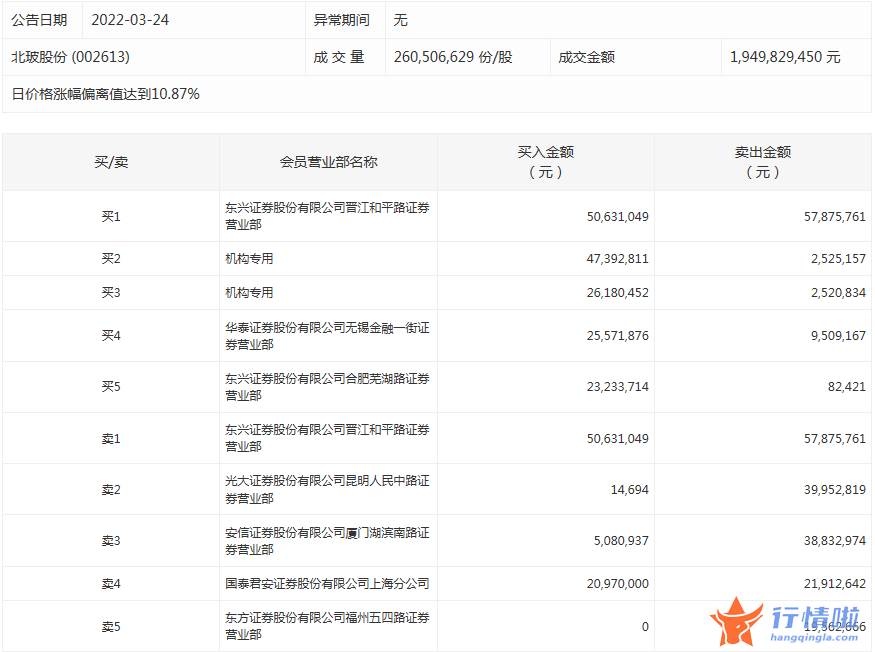Click 东兴证券合肥芜湖路 branch name
Viewport: 875px width, 652px height.
pyautogui.click(x=327, y=387)
